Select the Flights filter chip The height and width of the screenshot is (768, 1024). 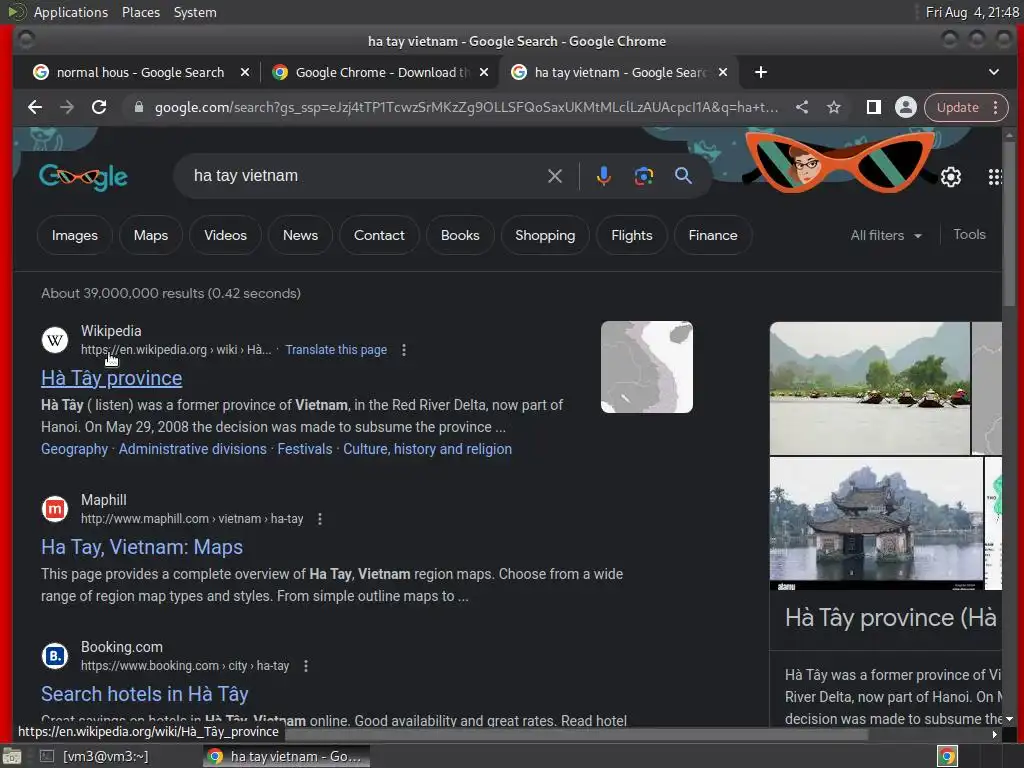[632, 235]
